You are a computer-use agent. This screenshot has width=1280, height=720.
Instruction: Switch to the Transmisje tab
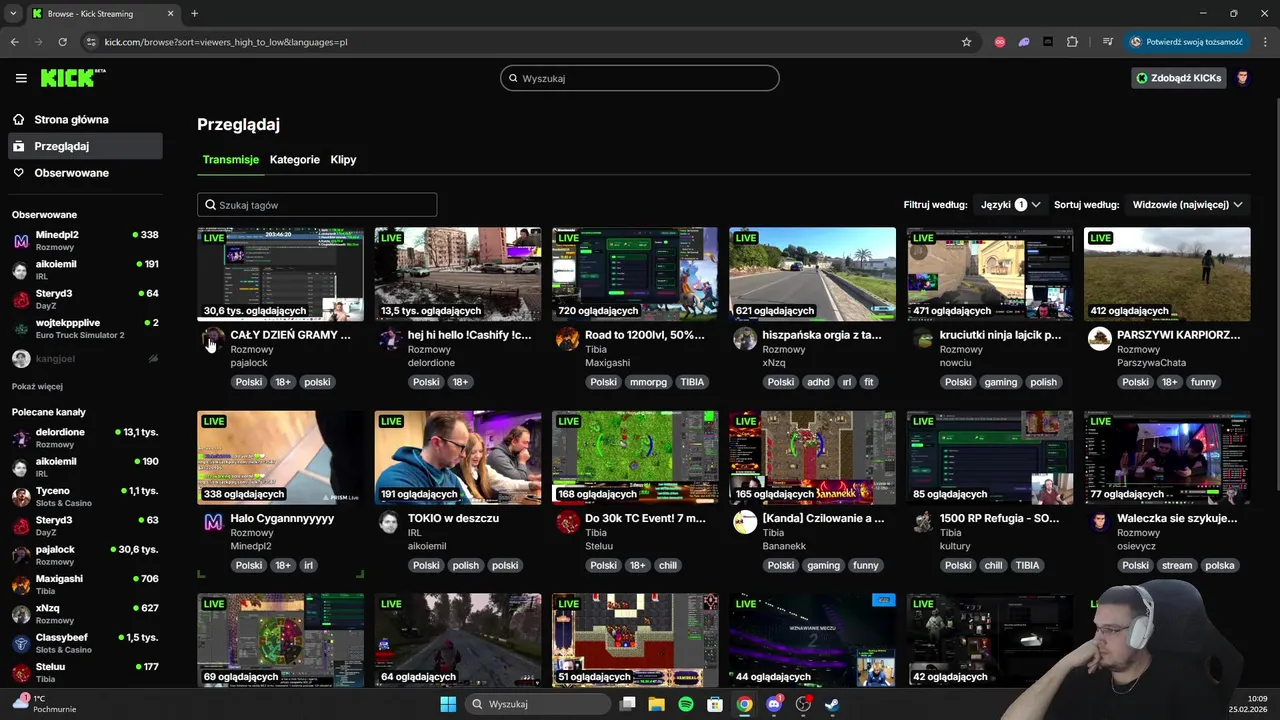pyautogui.click(x=231, y=159)
